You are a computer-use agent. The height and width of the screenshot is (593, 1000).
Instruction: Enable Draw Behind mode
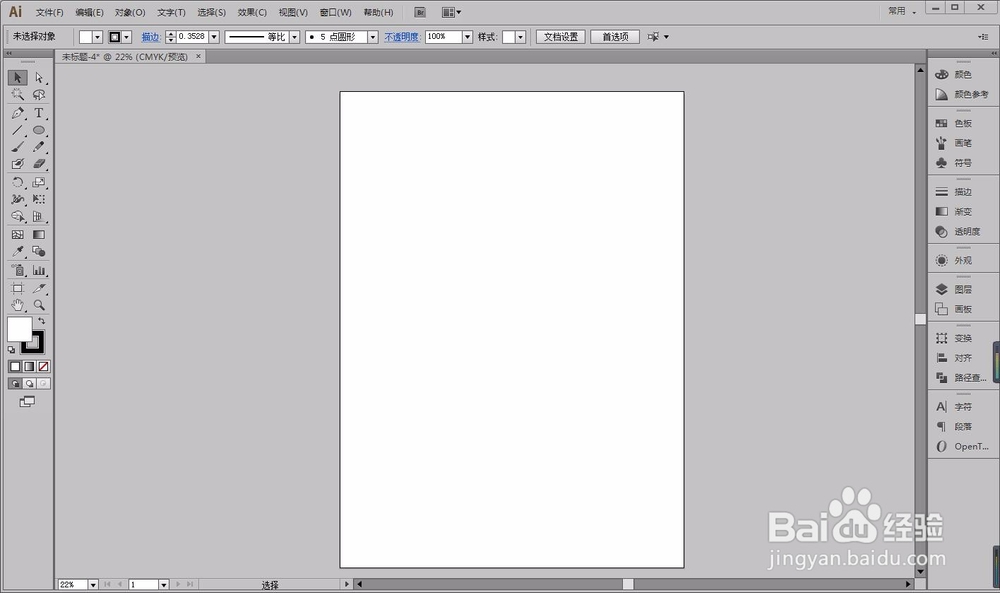[29, 384]
